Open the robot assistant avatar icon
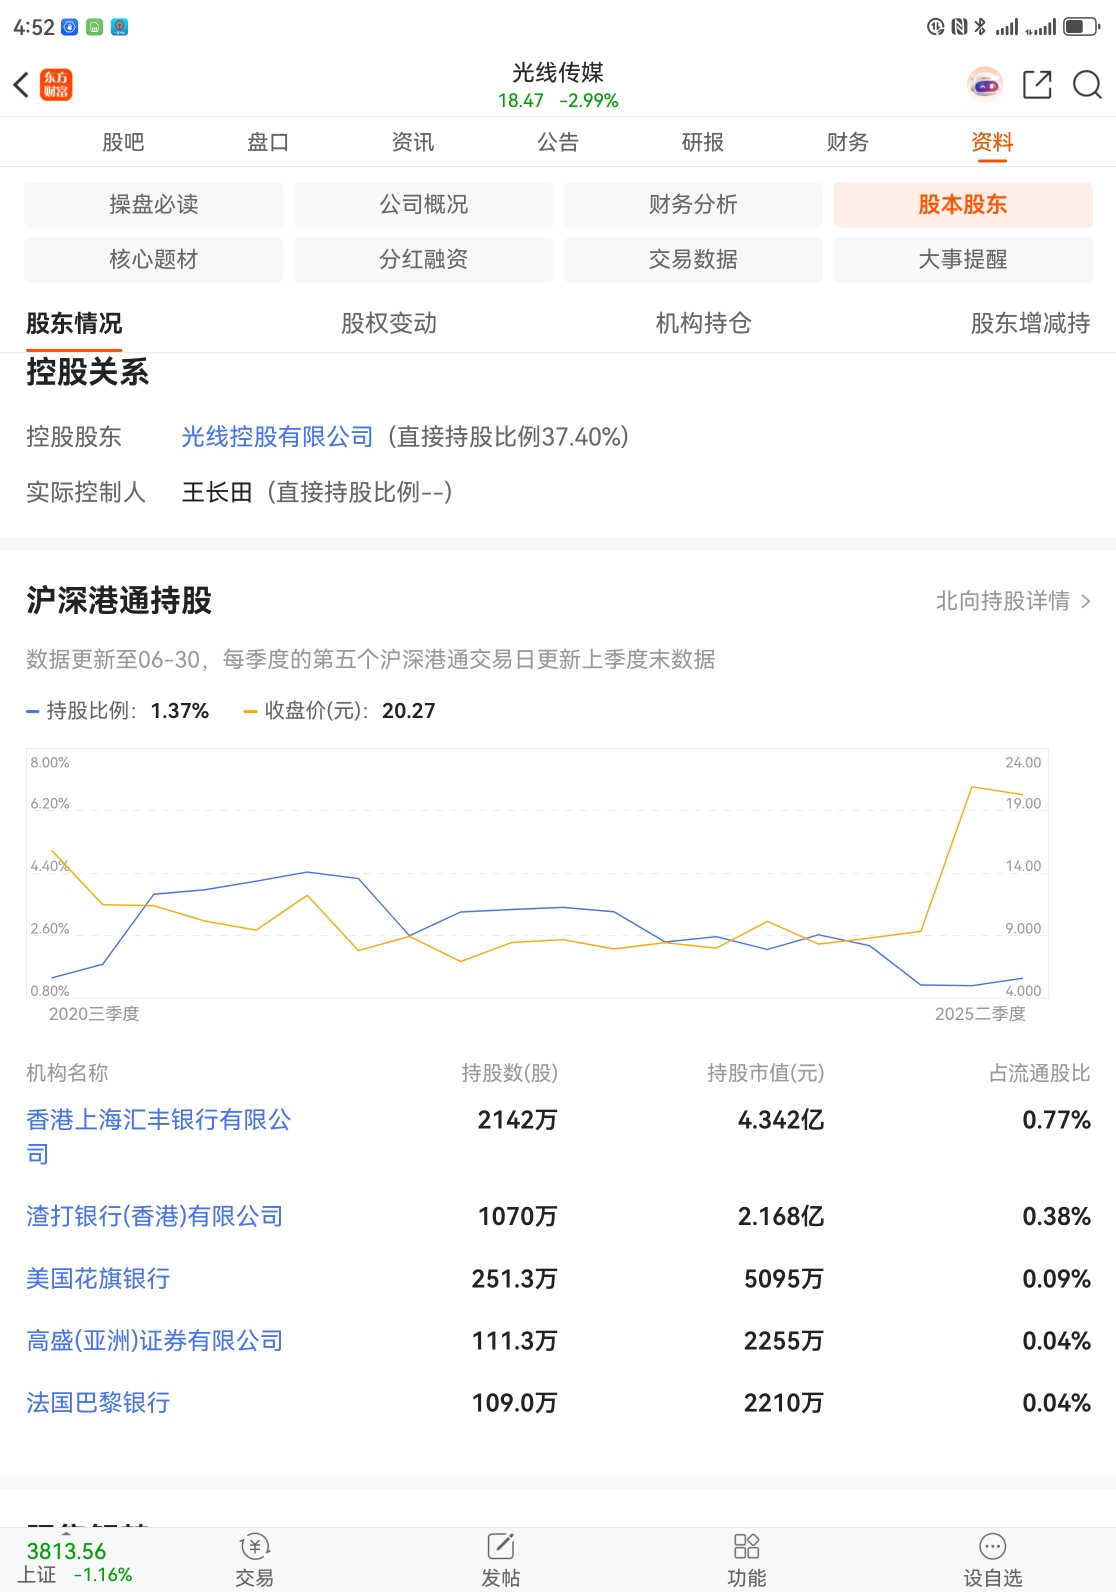1116x1592 pixels. click(985, 85)
